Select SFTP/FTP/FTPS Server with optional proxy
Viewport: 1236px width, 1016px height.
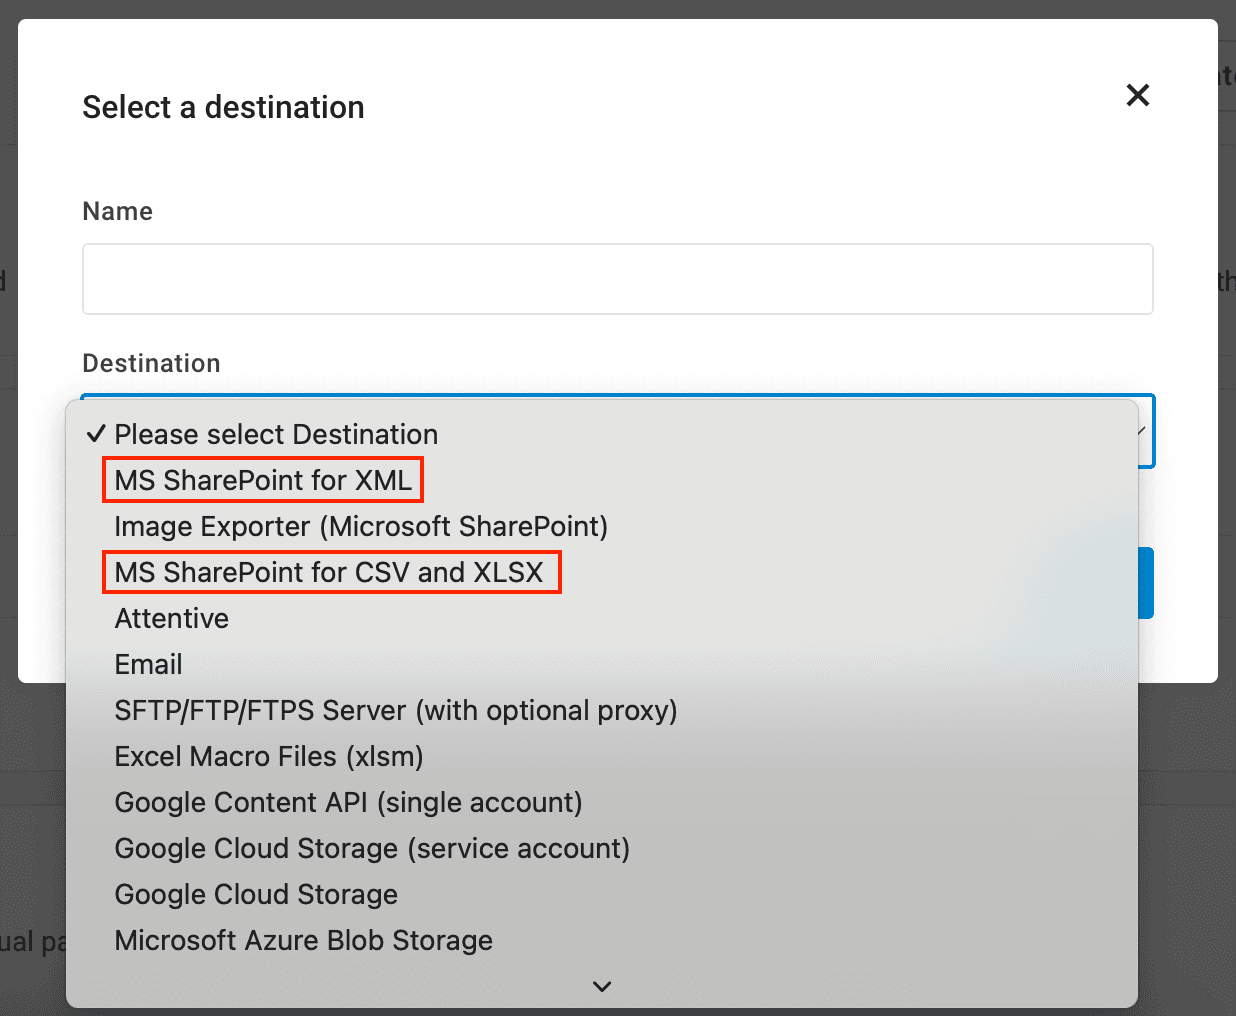396,710
